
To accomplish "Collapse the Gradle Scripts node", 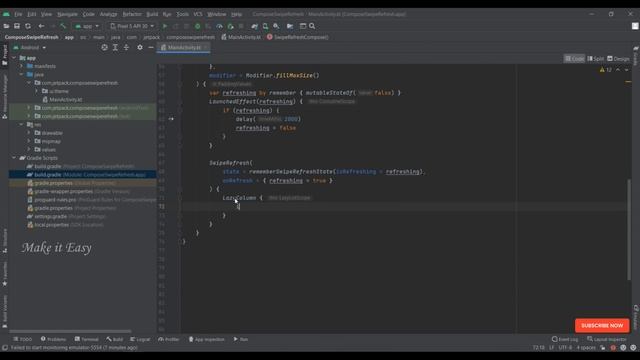I will [x=14, y=158].
